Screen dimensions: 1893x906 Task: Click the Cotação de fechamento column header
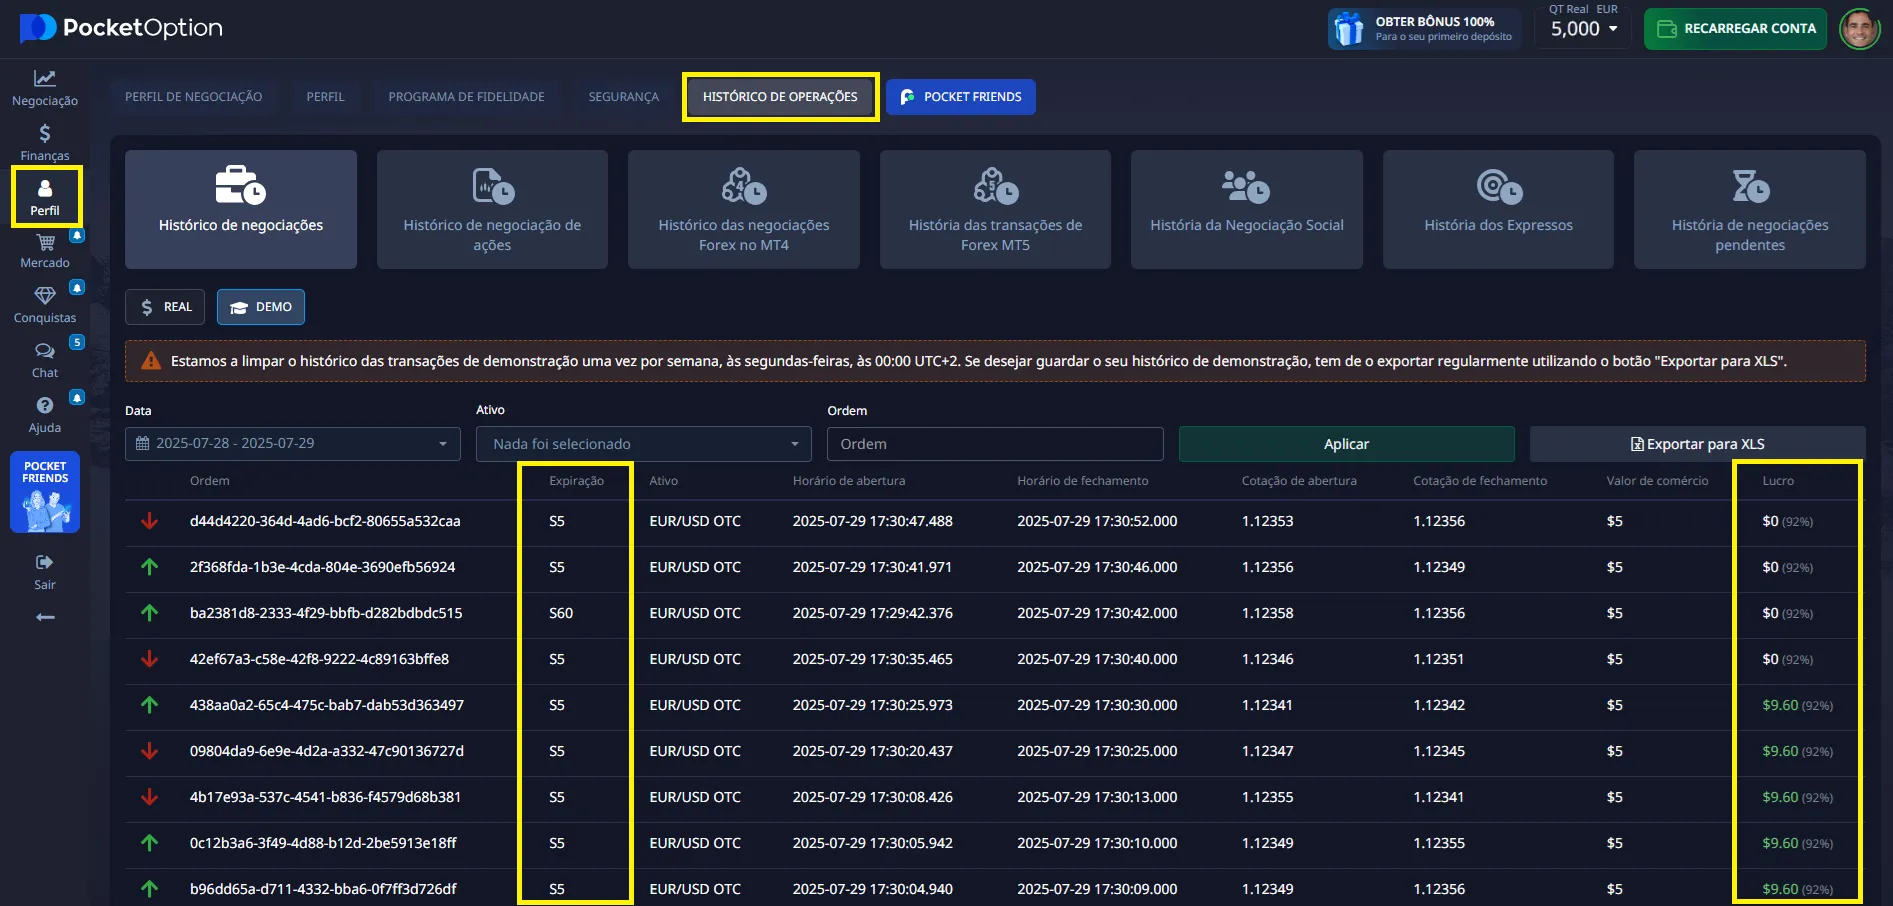(1480, 481)
